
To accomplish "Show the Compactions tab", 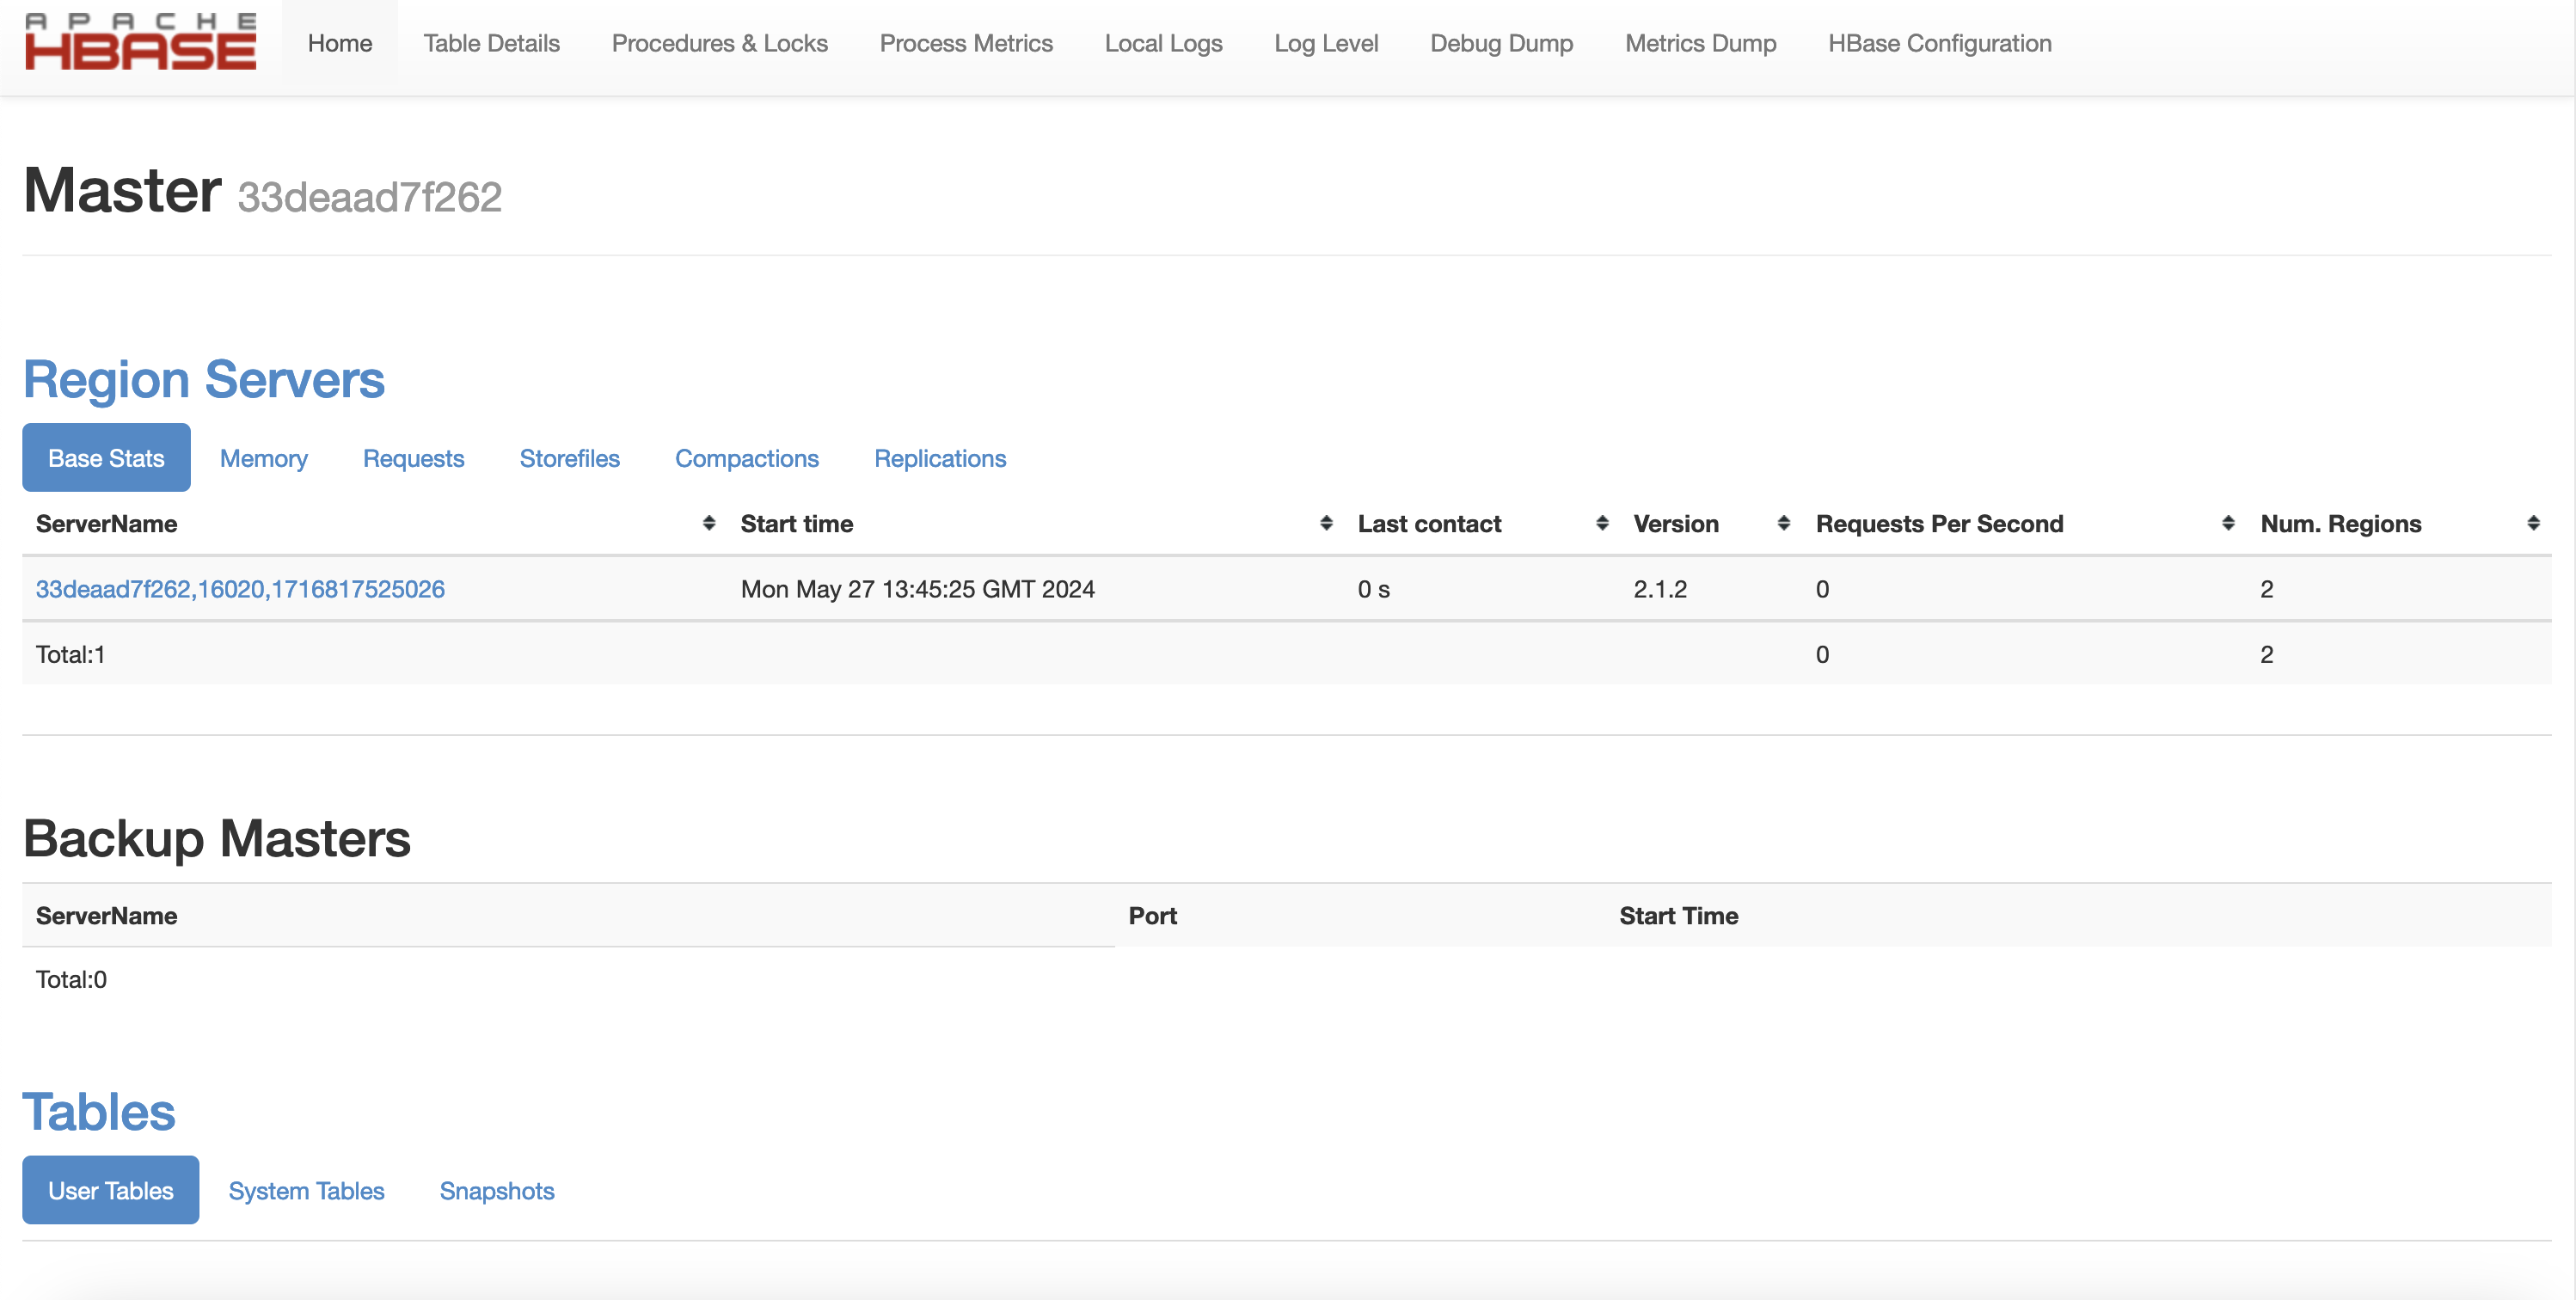I will 746,458.
